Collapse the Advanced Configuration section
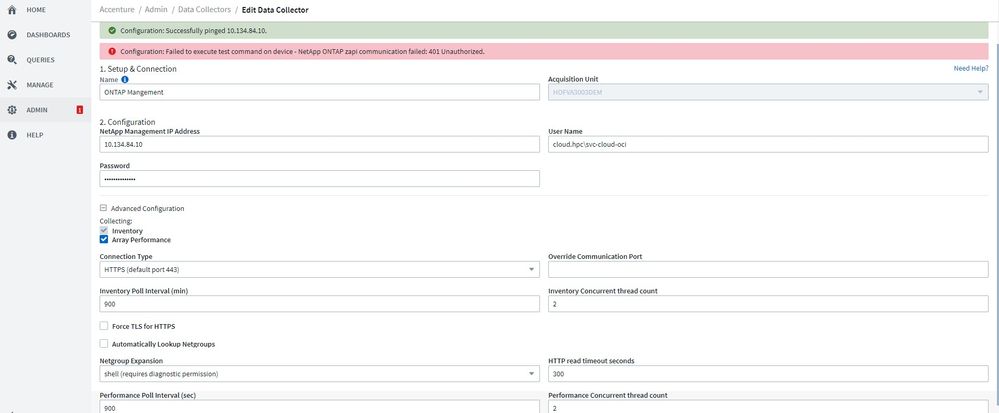Image resolution: width=999 pixels, height=413 pixels. click(x=103, y=208)
